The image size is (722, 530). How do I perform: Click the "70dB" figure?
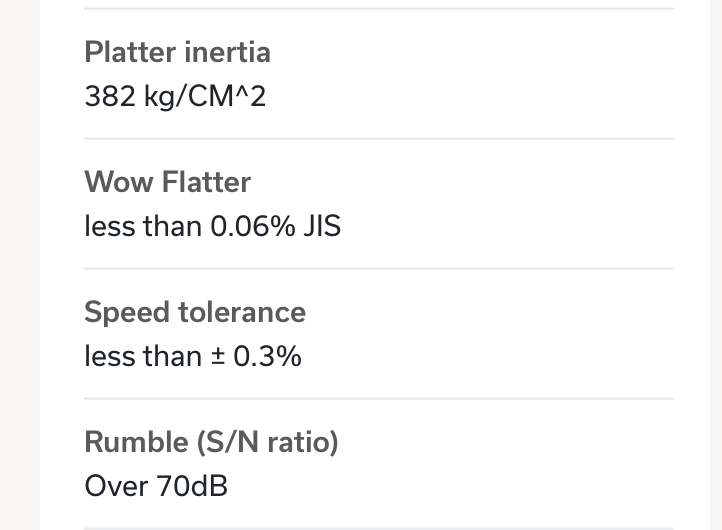[192, 486]
